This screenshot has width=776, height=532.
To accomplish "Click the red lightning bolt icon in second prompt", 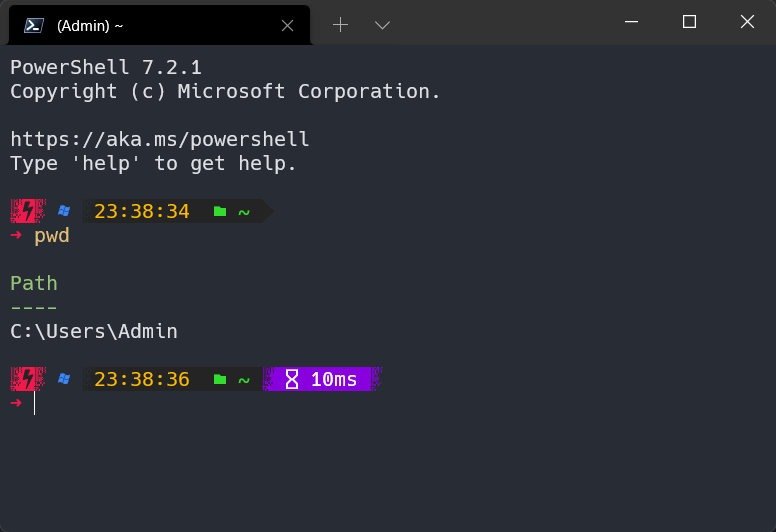I will tap(28, 379).
